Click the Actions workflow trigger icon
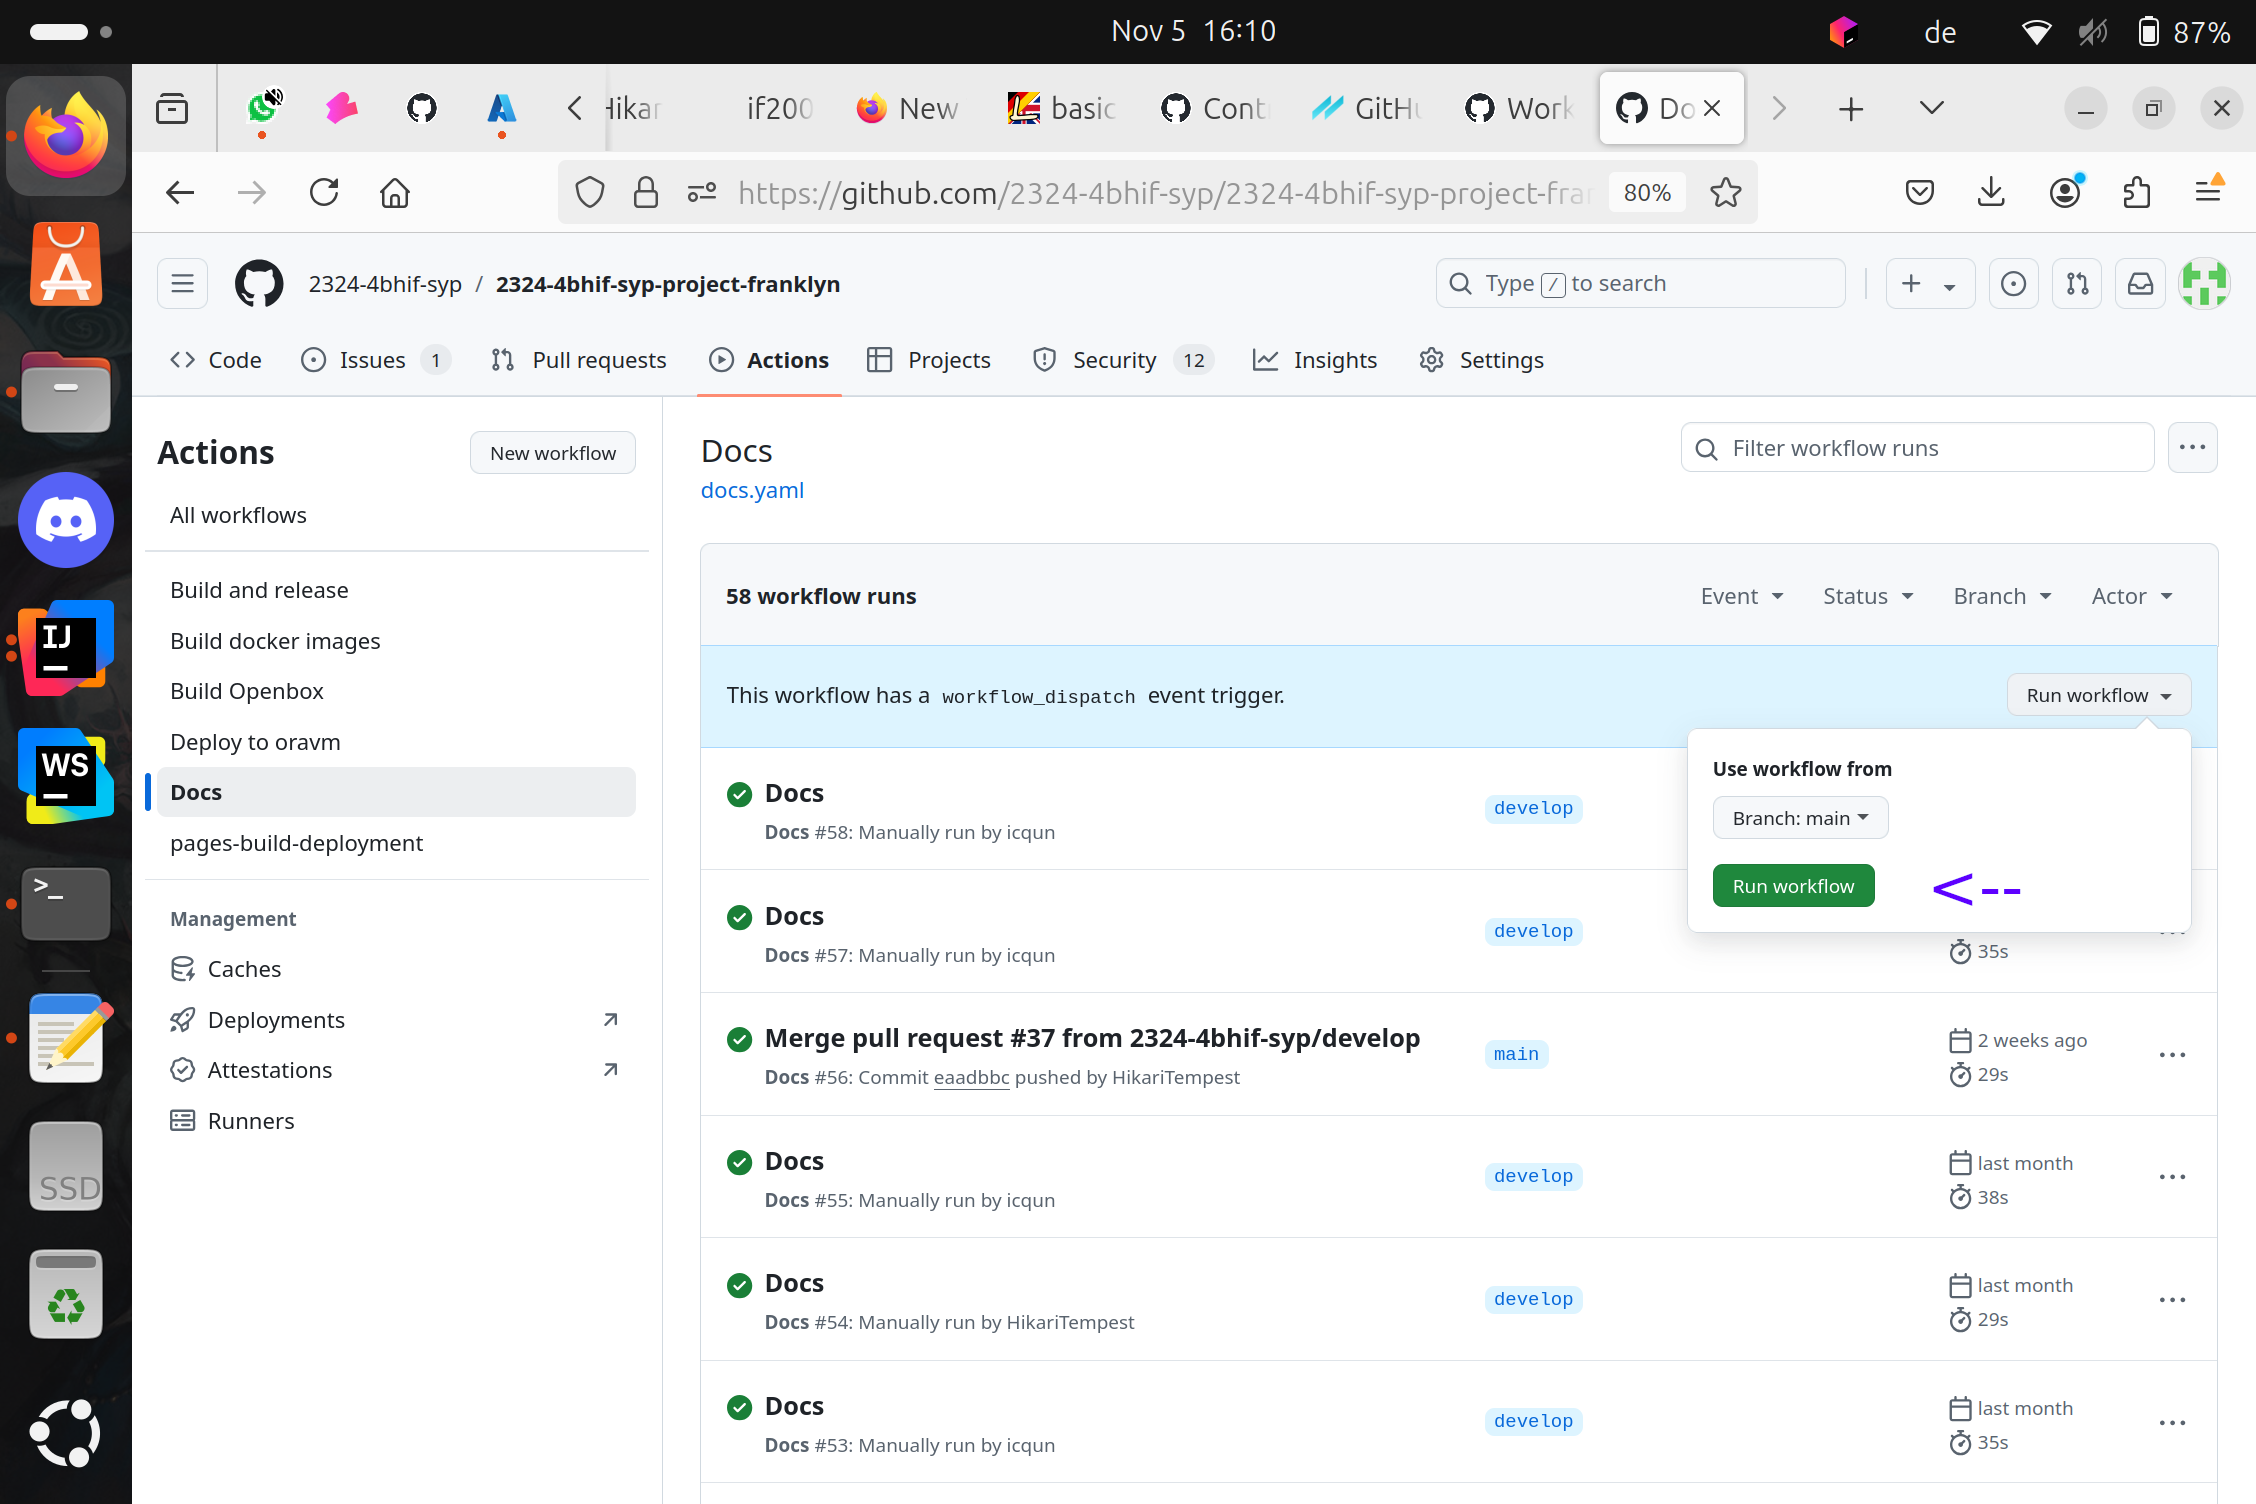Image resolution: width=2256 pixels, height=1504 pixels. 718,359
